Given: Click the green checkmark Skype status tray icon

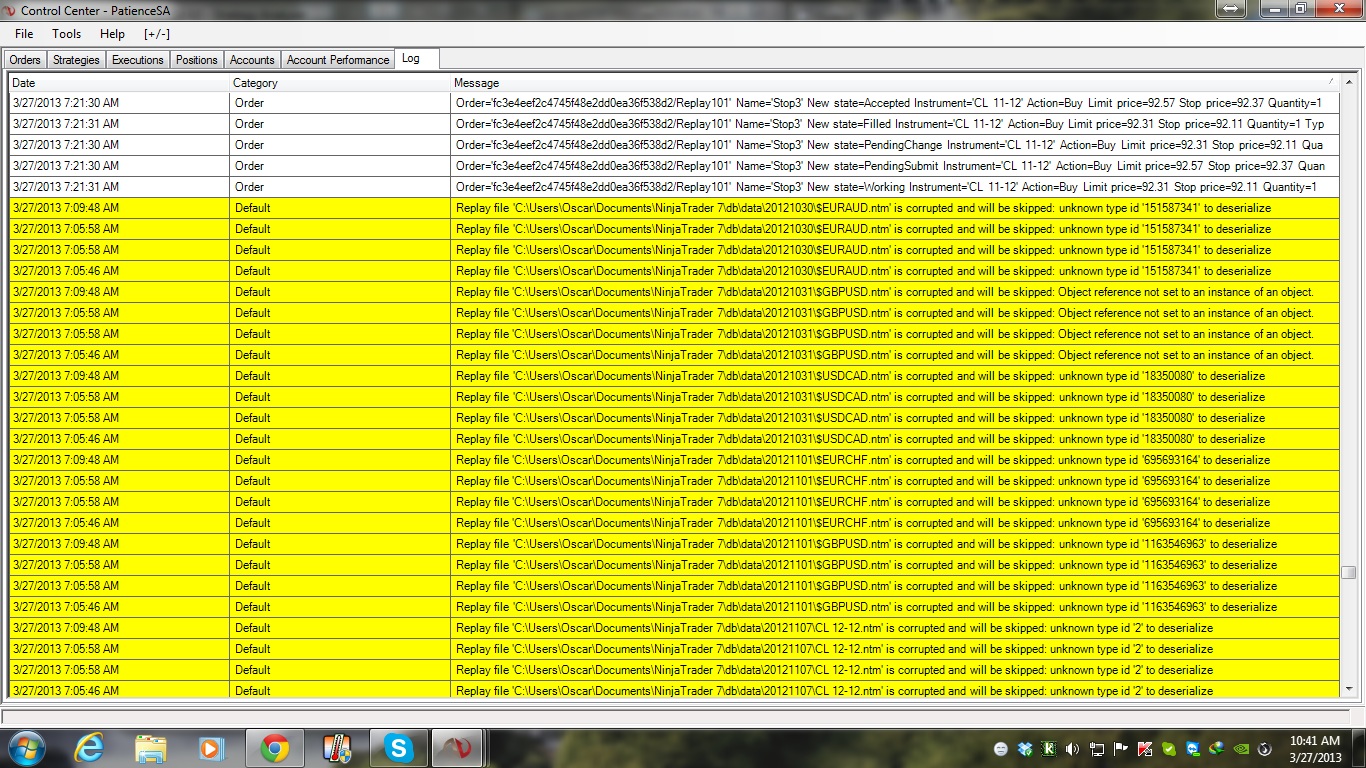Looking at the screenshot, I should click(x=1169, y=749).
